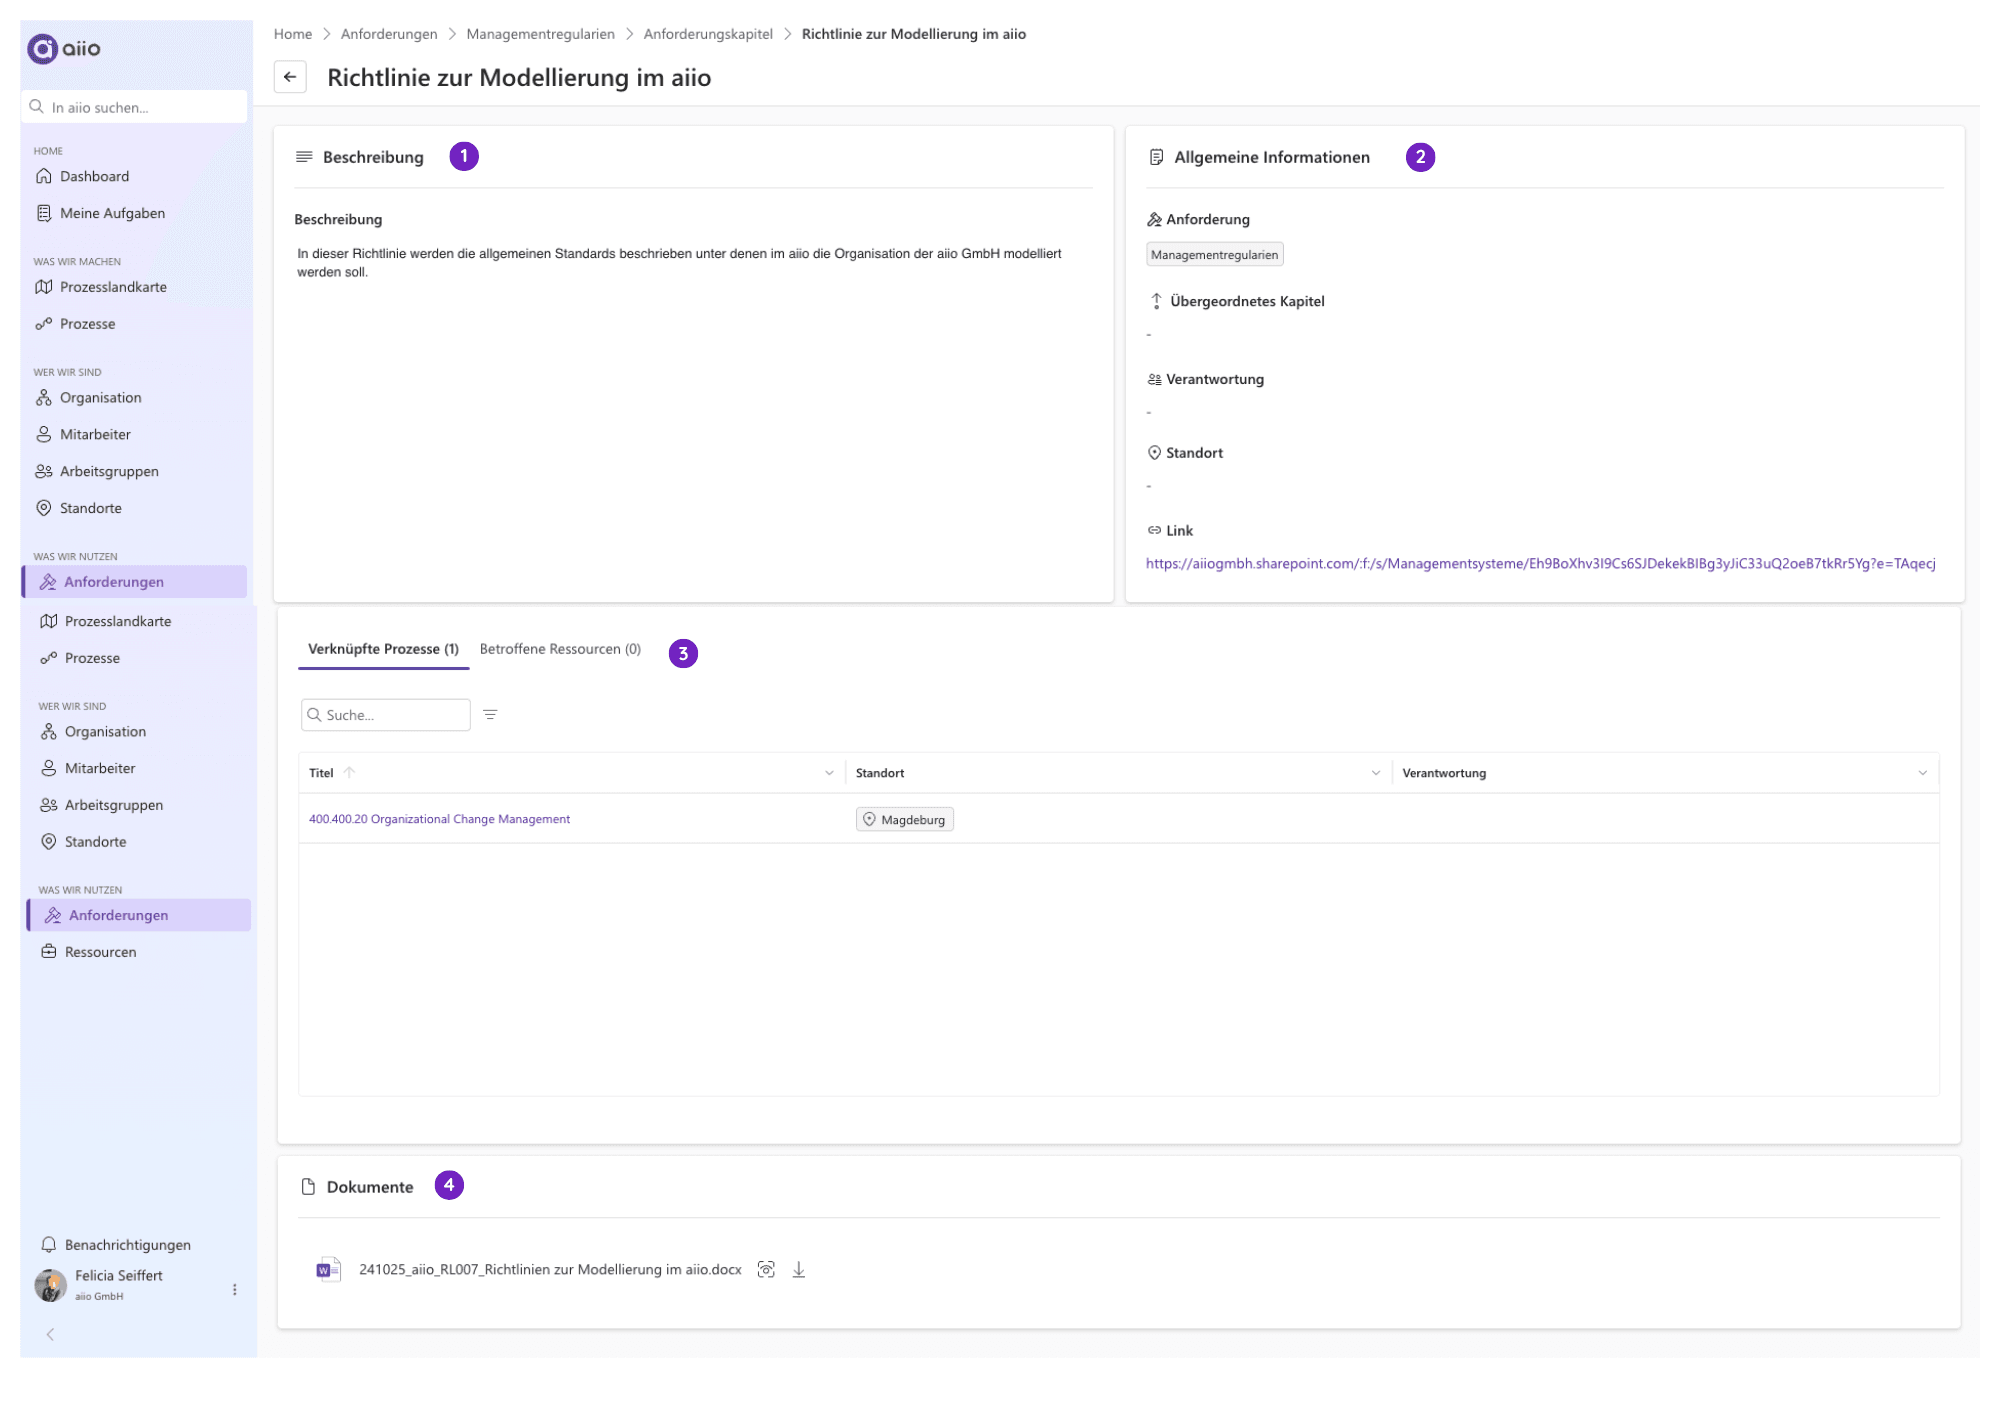Open the filter icon beside the table search
This screenshot has height=1414, width=2000.
(490, 715)
